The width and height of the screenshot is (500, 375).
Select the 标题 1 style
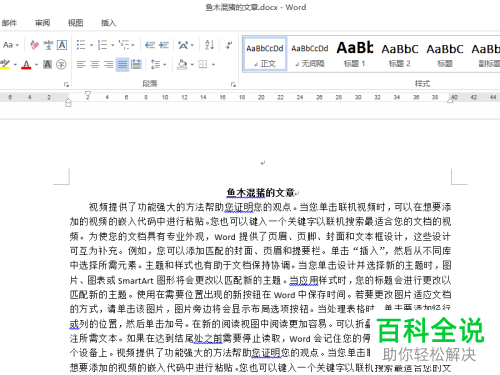(354, 54)
